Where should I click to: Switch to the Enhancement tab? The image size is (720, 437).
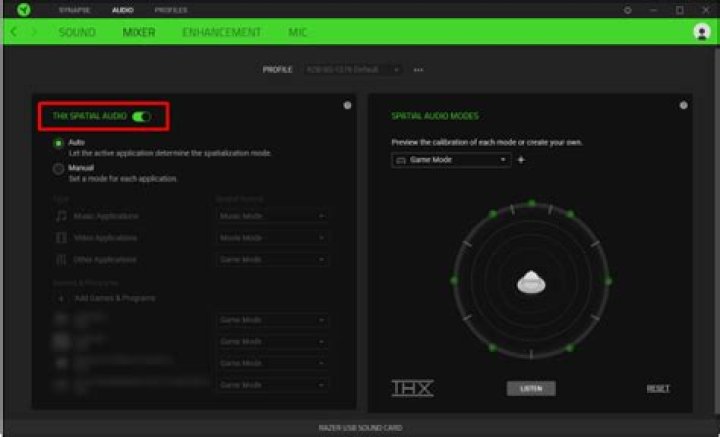pyautogui.click(x=221, y=32)
